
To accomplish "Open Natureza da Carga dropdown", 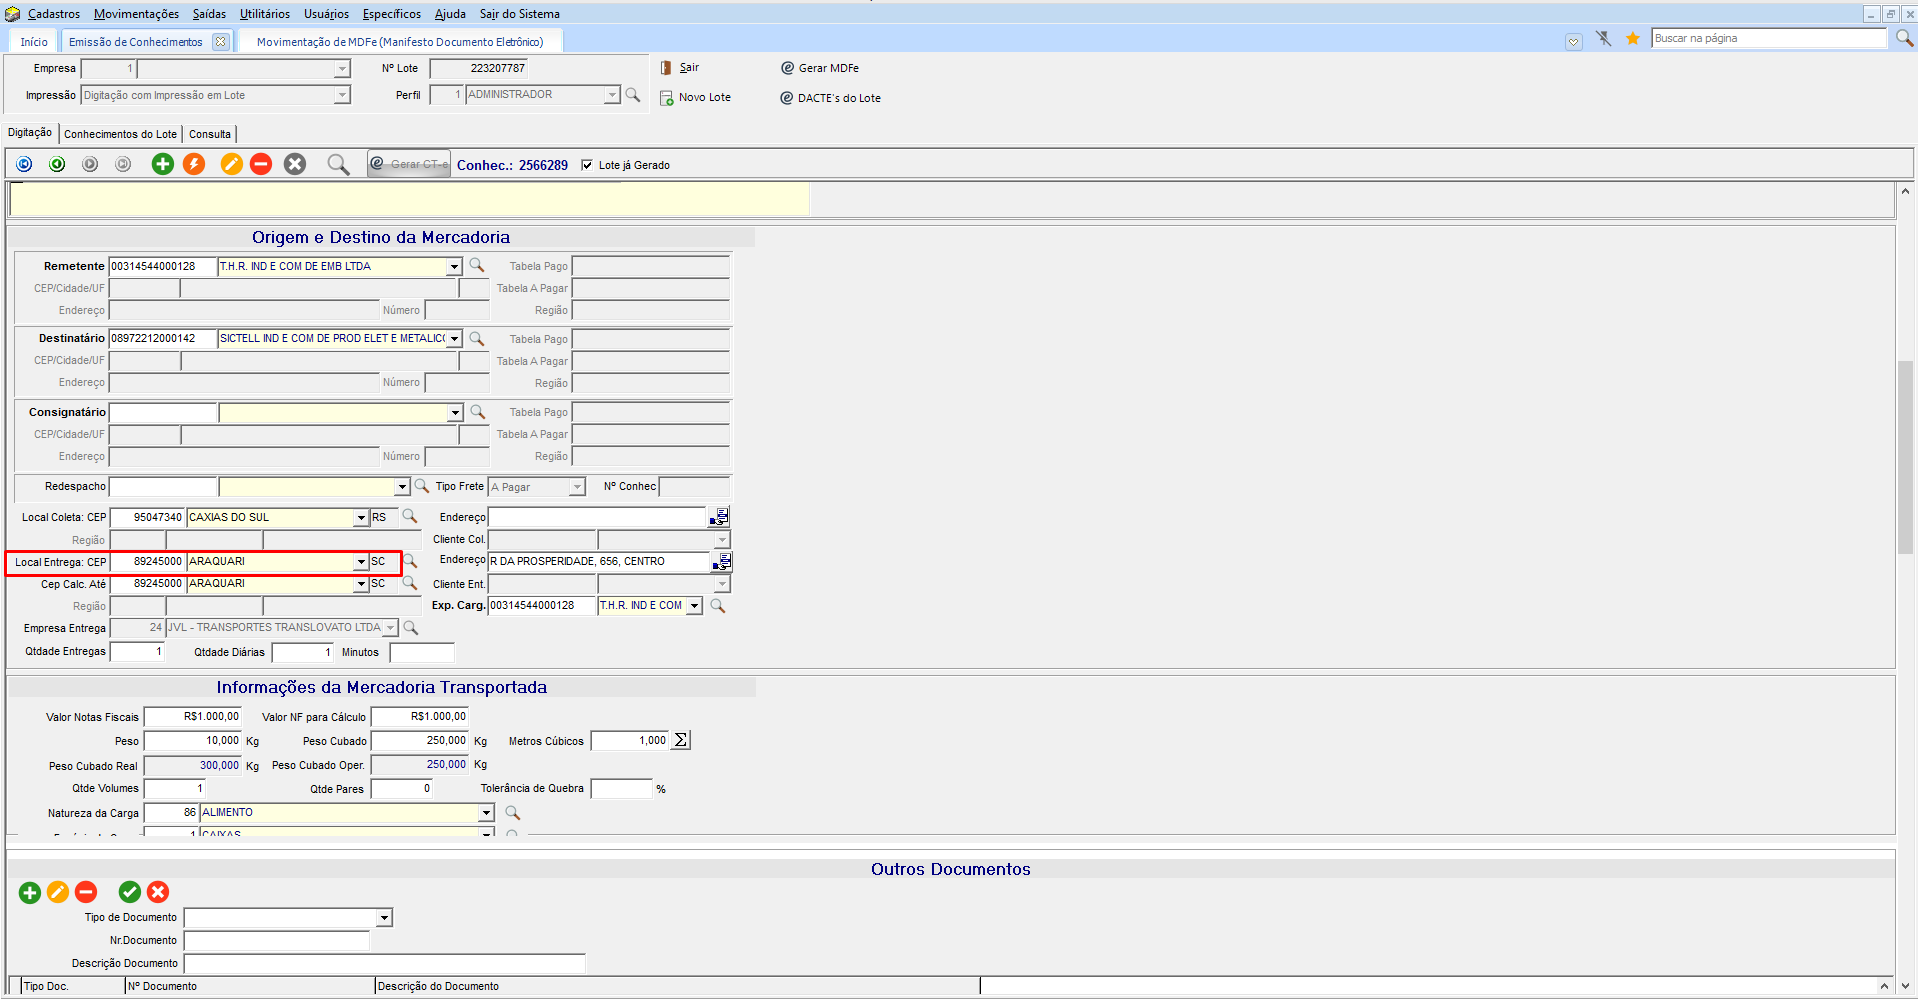I will [487, 813].
